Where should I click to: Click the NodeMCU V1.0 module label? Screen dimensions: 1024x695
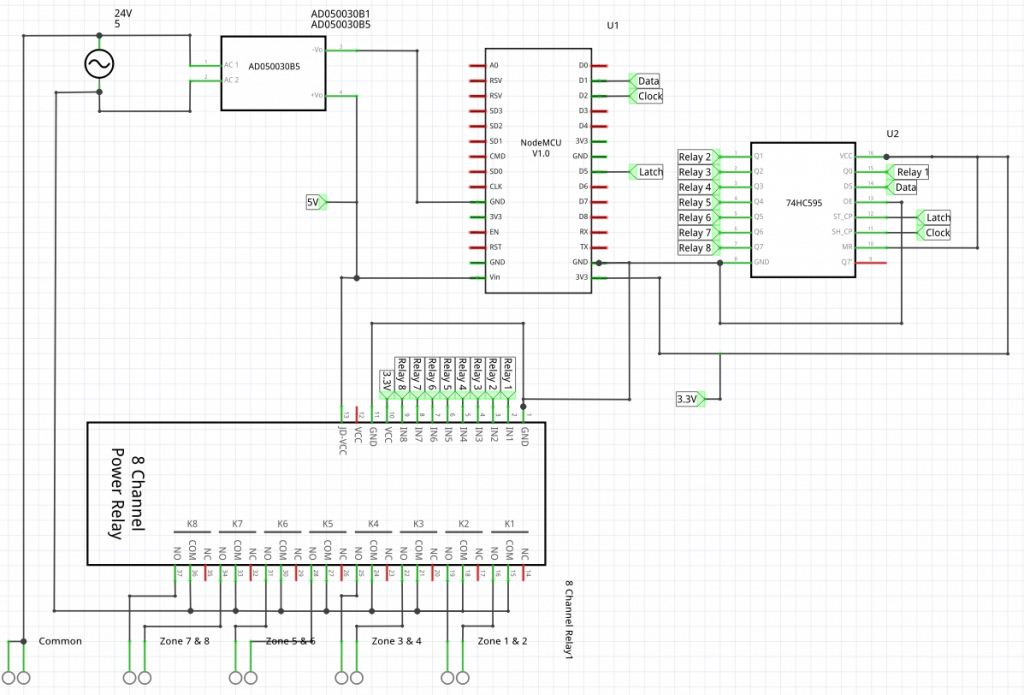click(541, 148)
